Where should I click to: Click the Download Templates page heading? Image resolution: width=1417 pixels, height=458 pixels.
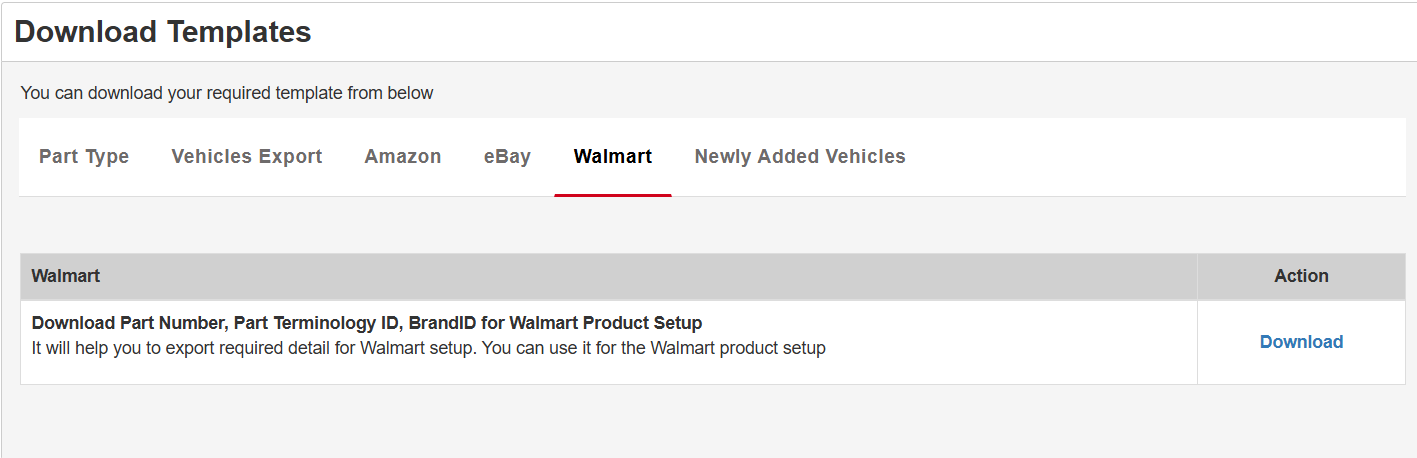(x=163, y=32)
